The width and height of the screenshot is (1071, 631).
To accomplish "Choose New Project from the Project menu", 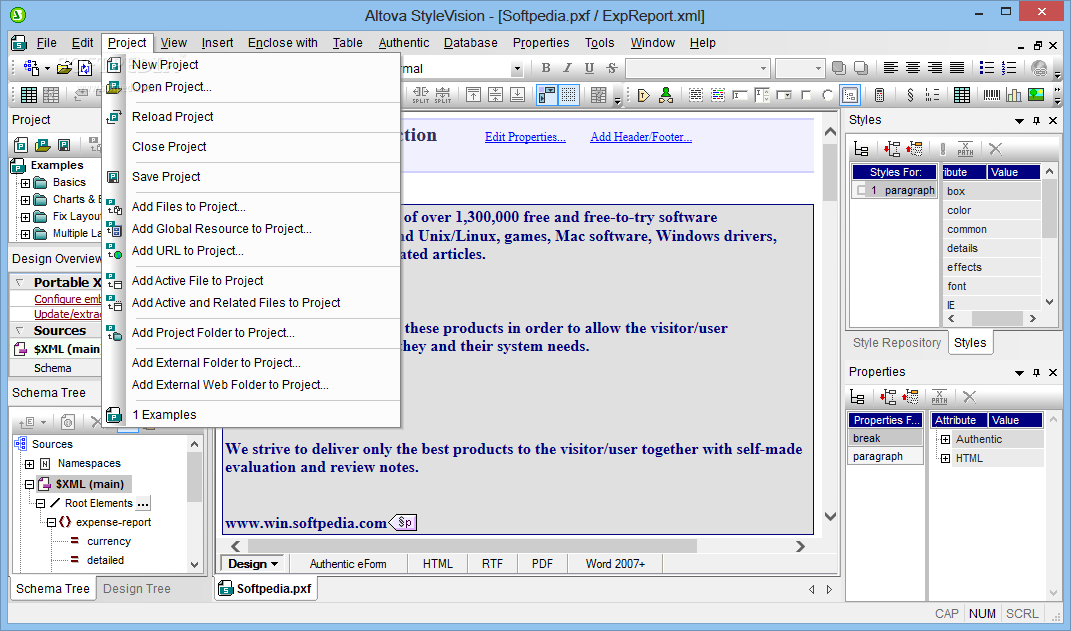I will coord(165,65).
